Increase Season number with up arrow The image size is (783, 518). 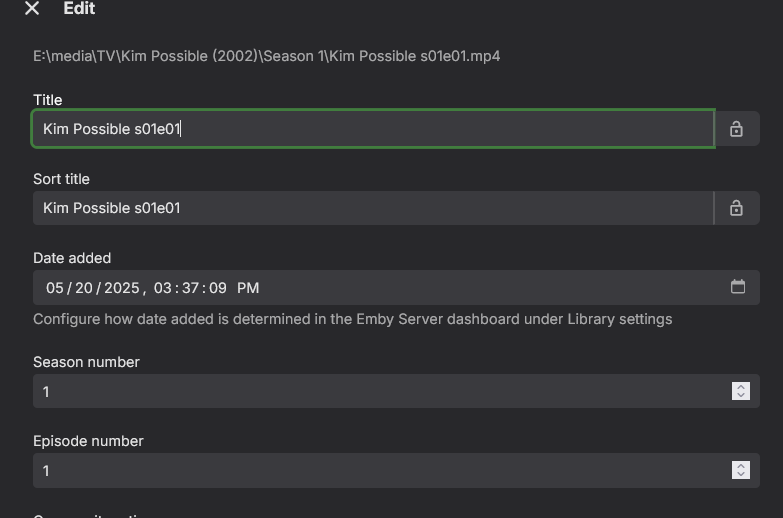click(x=741, y=387)
